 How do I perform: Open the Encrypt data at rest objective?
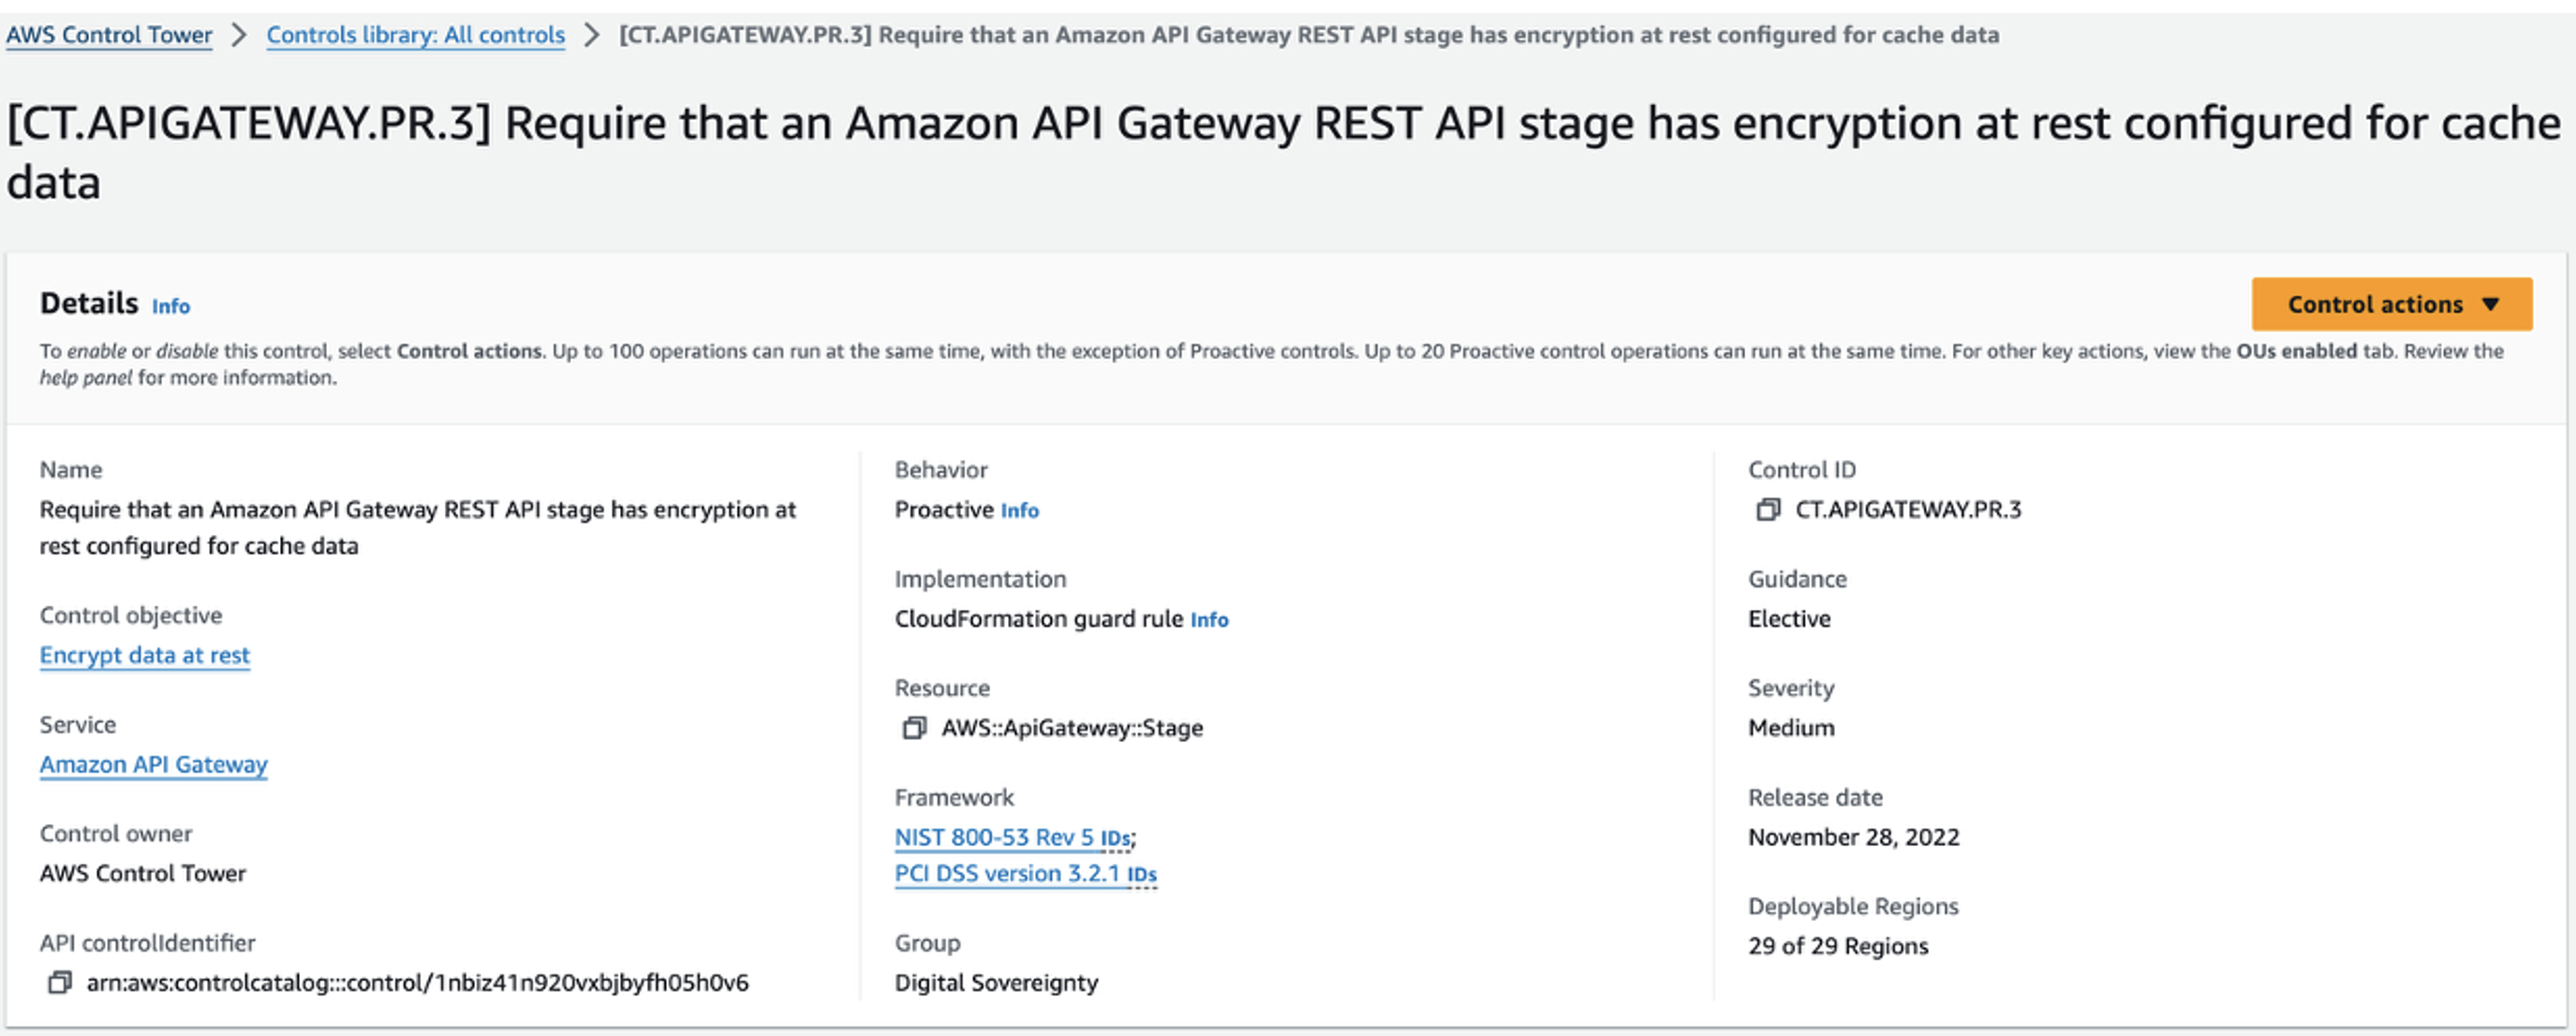(144, 656)
